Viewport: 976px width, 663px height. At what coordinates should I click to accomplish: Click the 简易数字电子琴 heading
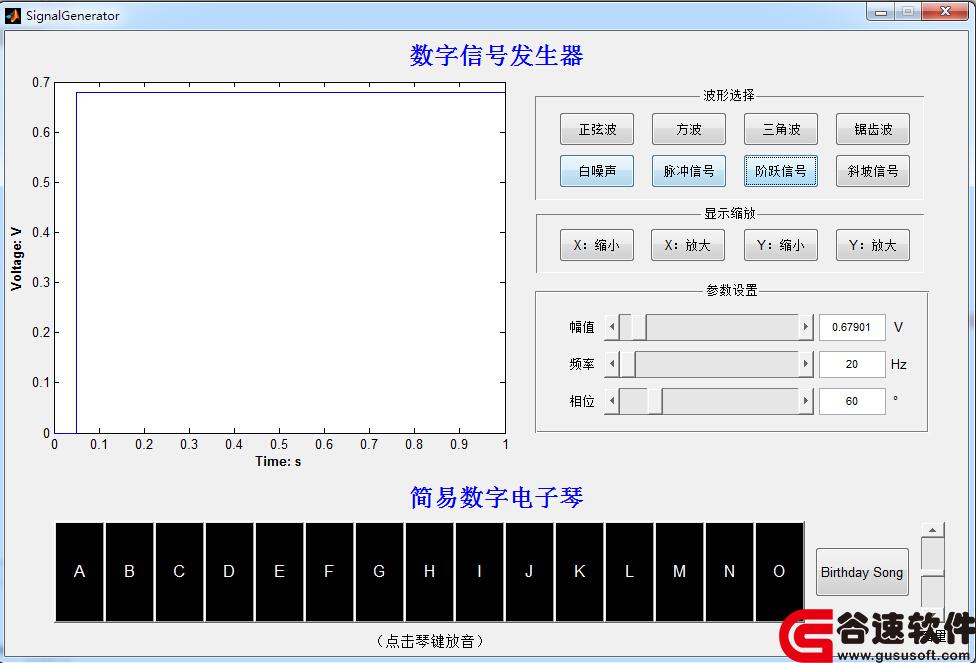point(497,497)
